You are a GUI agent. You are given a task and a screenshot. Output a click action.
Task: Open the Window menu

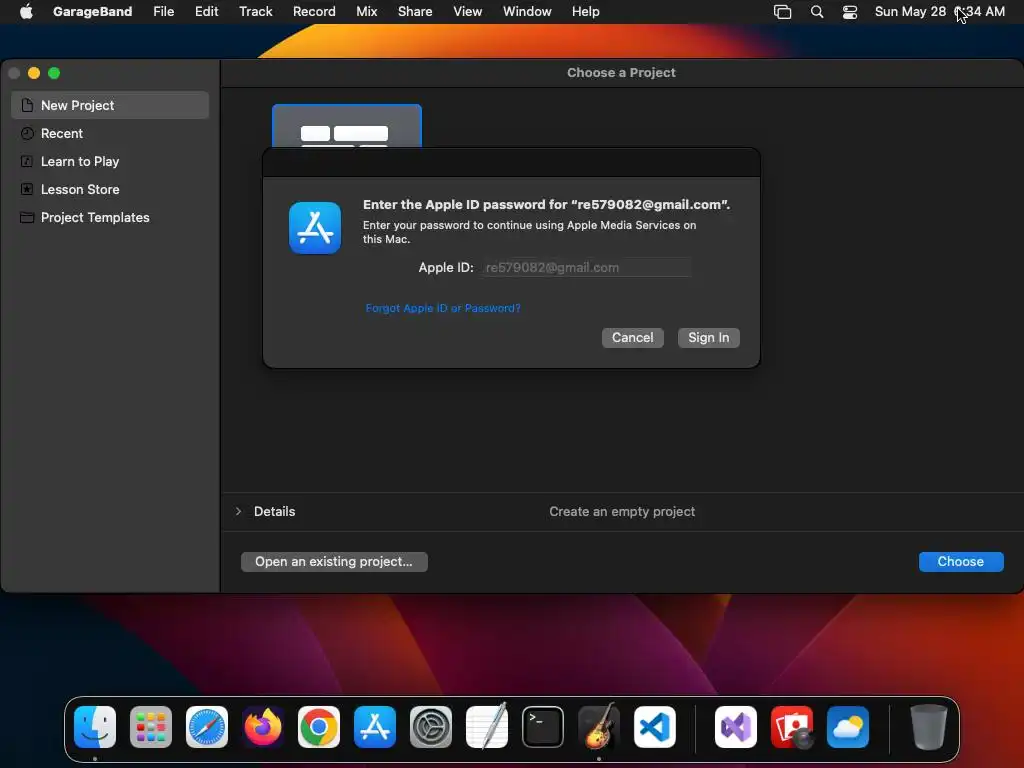527,12
